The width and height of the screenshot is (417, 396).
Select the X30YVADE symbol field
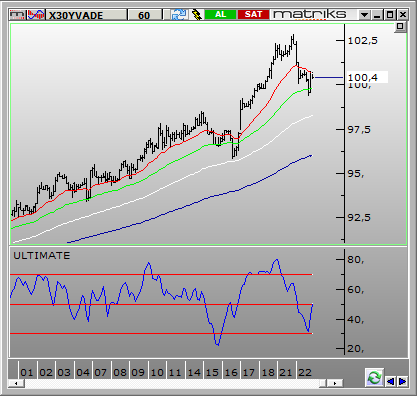click(x=86, y=15)
